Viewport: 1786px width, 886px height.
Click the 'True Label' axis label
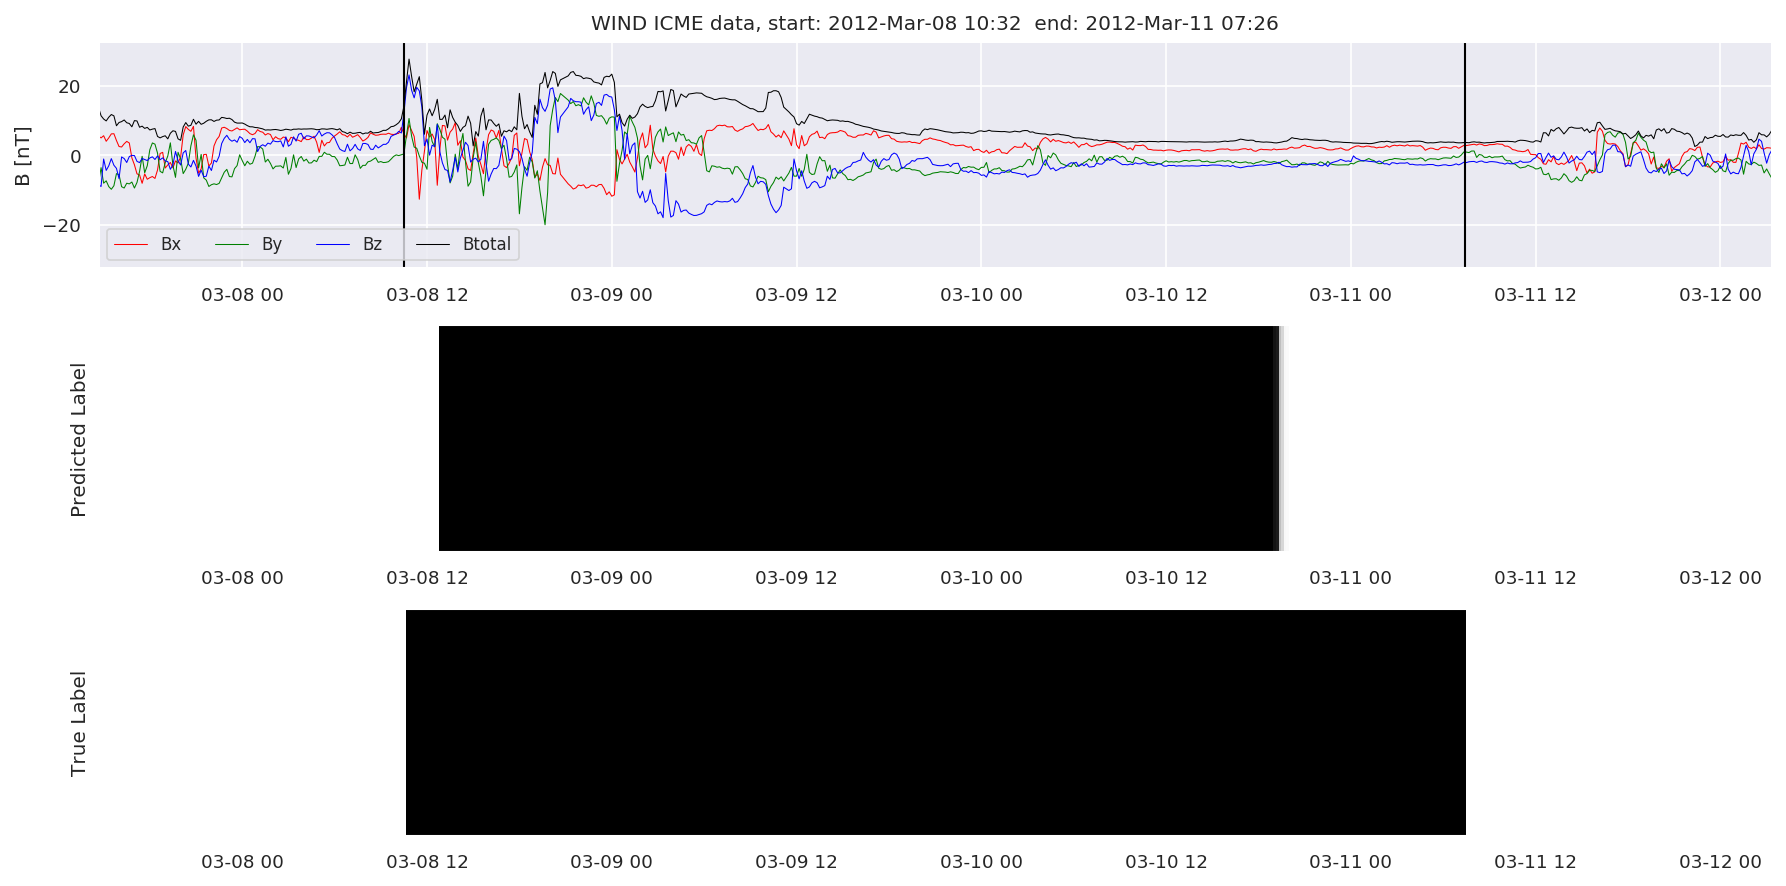(x=78, y=723)
